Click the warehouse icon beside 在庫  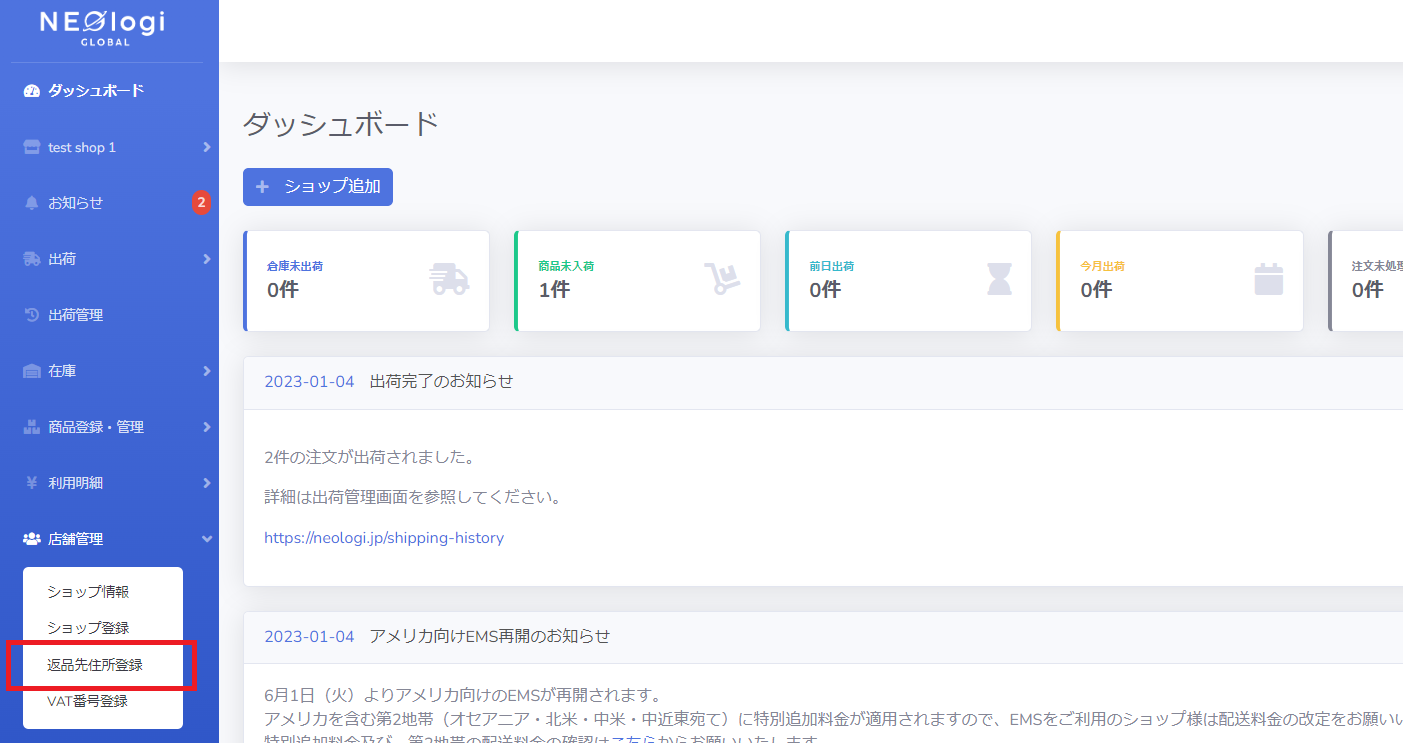tap(31, 371)
